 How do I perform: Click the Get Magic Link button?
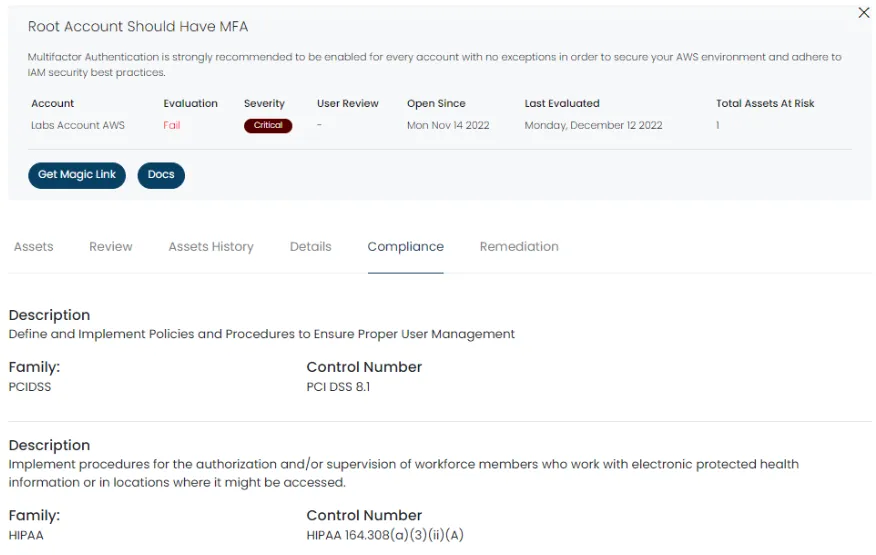pos(77,175)
